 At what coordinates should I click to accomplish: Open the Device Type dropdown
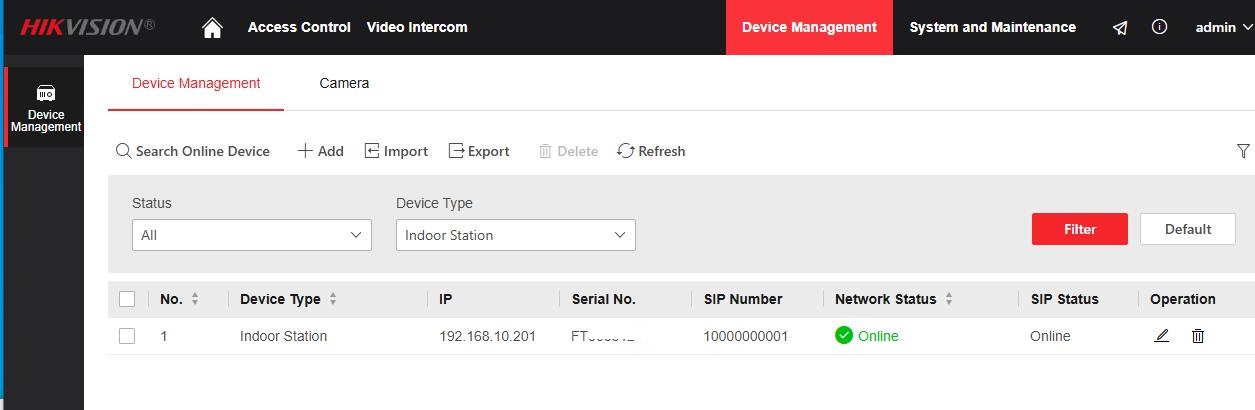516,235
